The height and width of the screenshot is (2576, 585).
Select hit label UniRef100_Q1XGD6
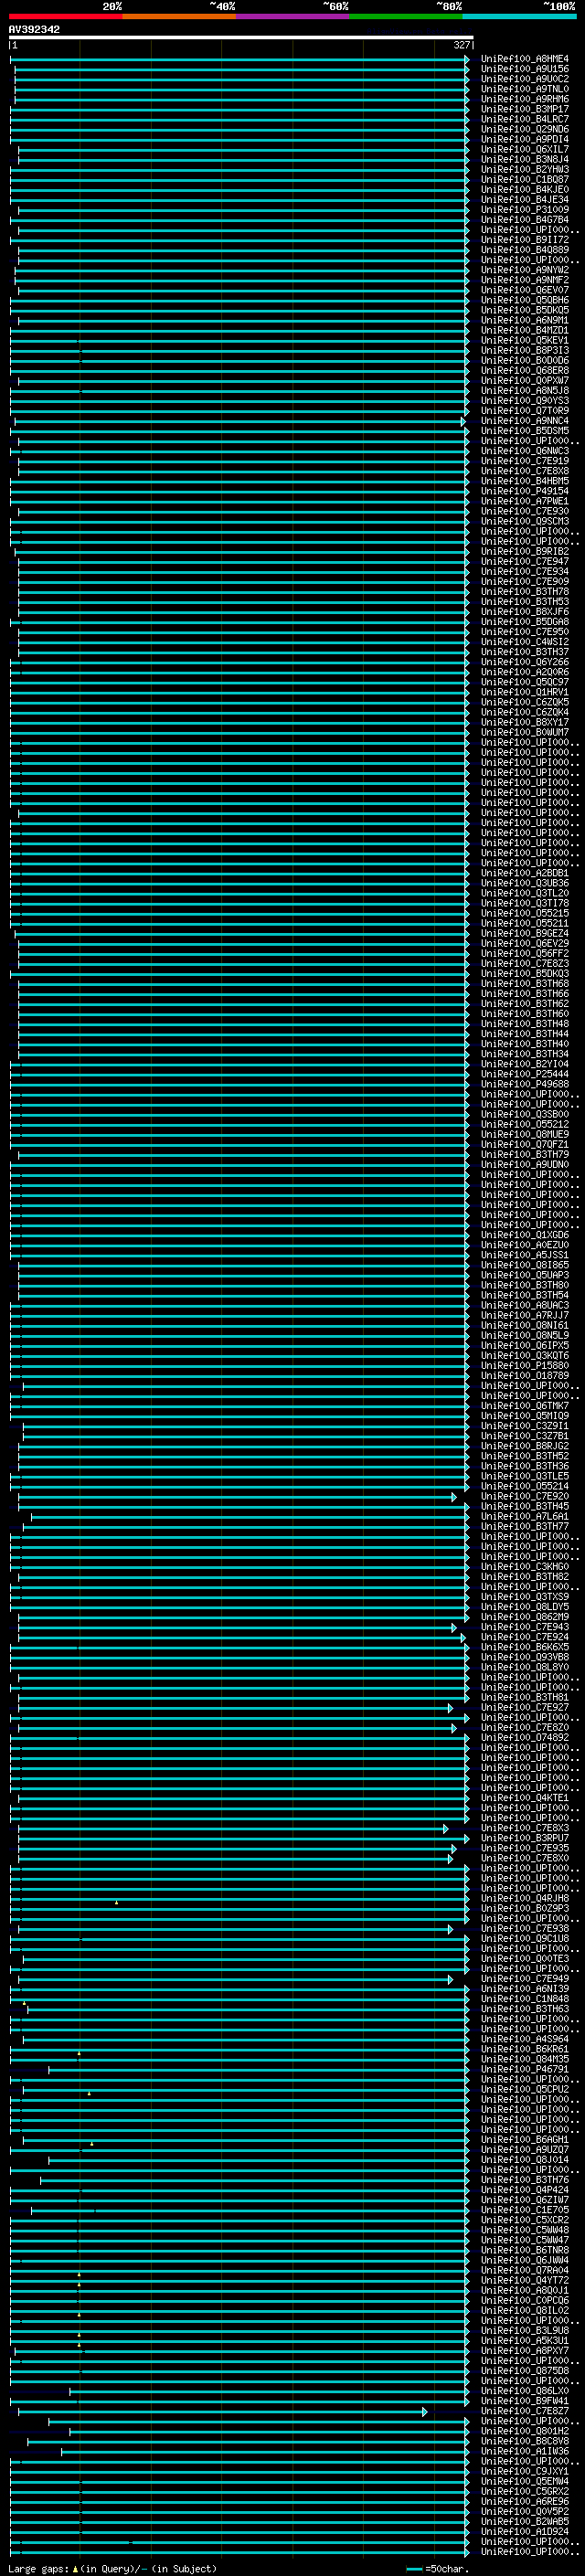pos(525,1235)
